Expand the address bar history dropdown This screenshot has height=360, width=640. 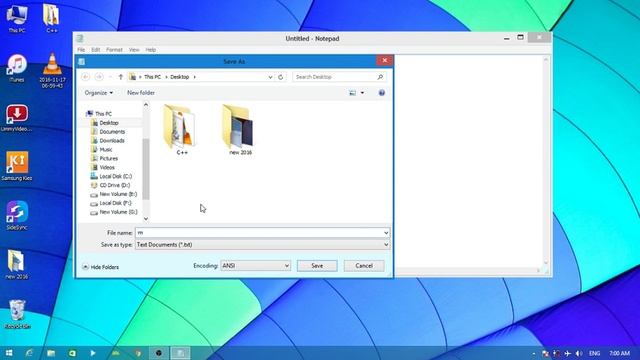[x=270, y=77]
